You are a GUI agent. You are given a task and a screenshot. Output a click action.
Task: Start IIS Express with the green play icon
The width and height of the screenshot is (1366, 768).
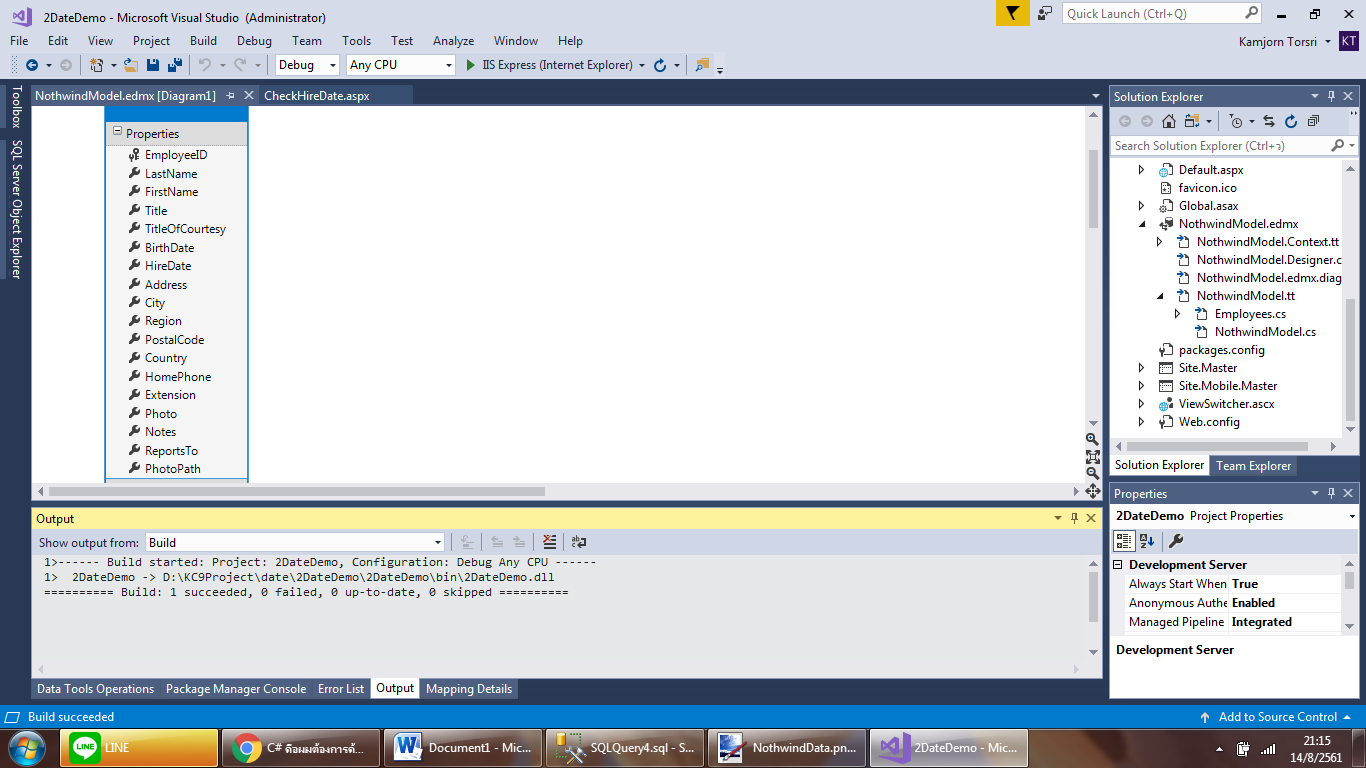[x=471, y=65]
